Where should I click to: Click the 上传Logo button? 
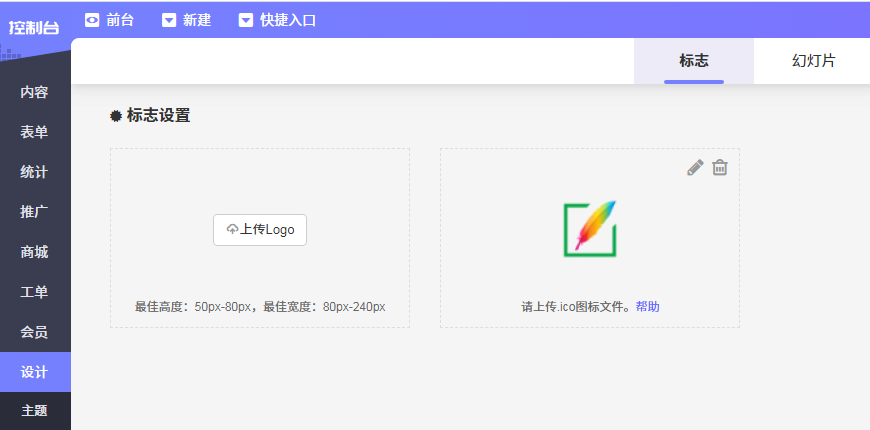click(260, 230)
